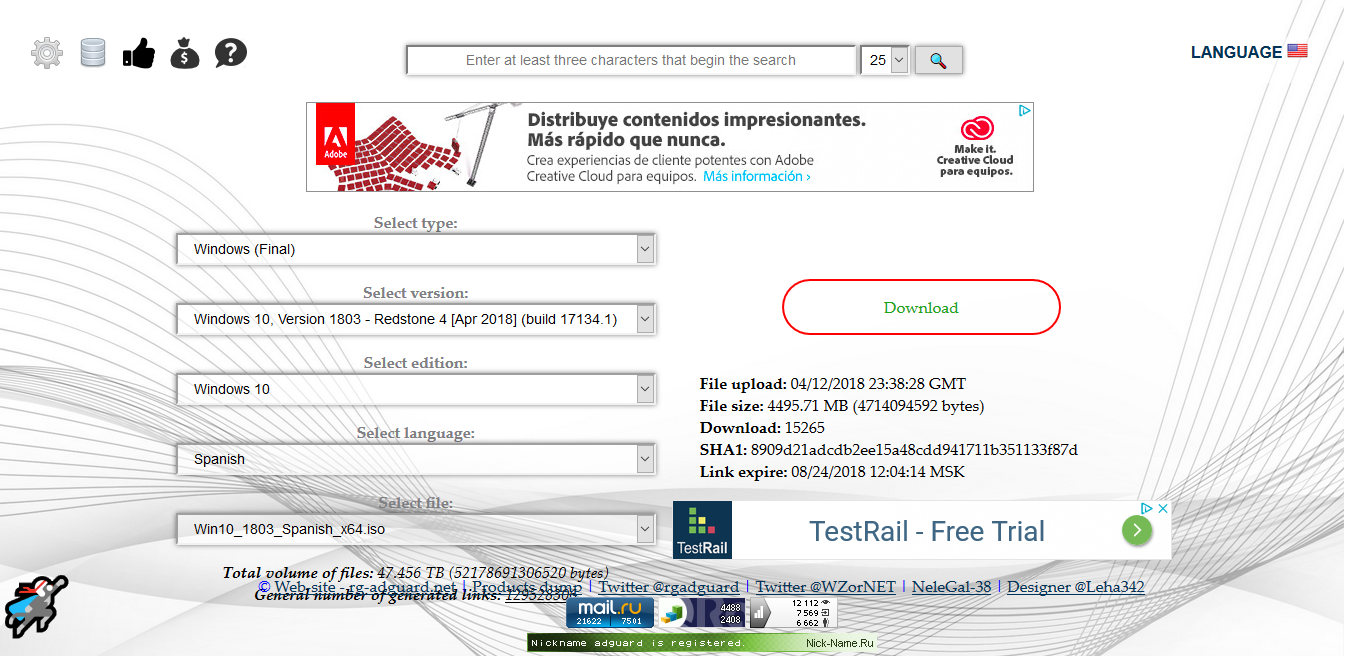
Task: Click the money bag donate icon
Action: click(185, 53)
